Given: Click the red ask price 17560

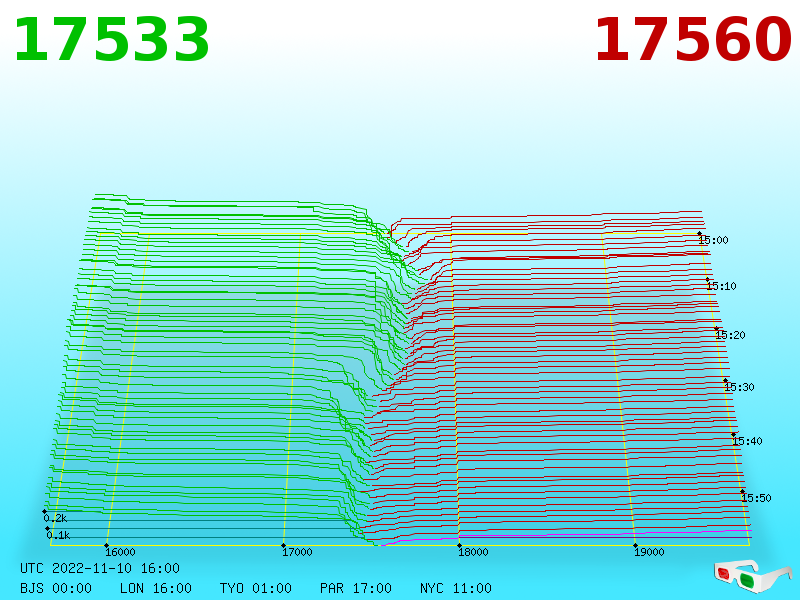Looking at the screenshot, I should click(x=693, y=40).
